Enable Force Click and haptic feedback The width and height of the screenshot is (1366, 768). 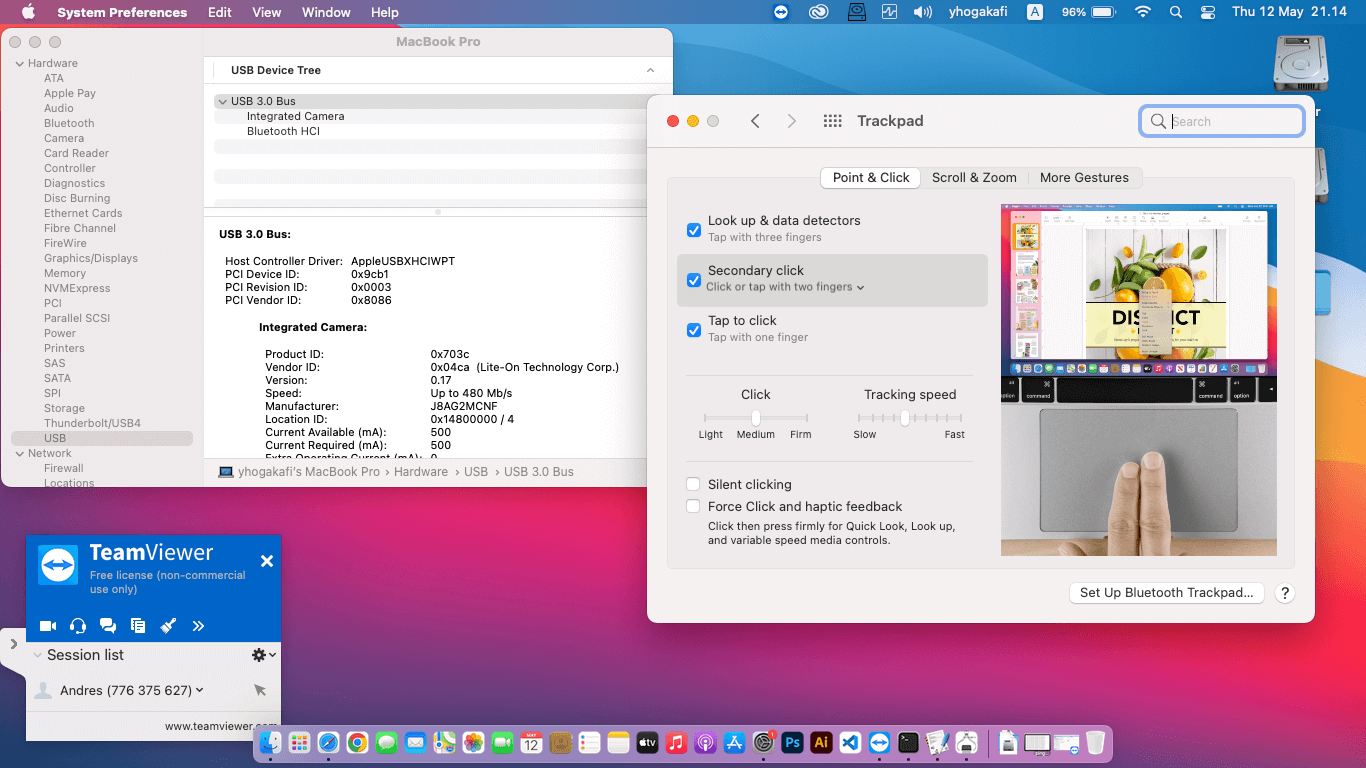[693, 507]
